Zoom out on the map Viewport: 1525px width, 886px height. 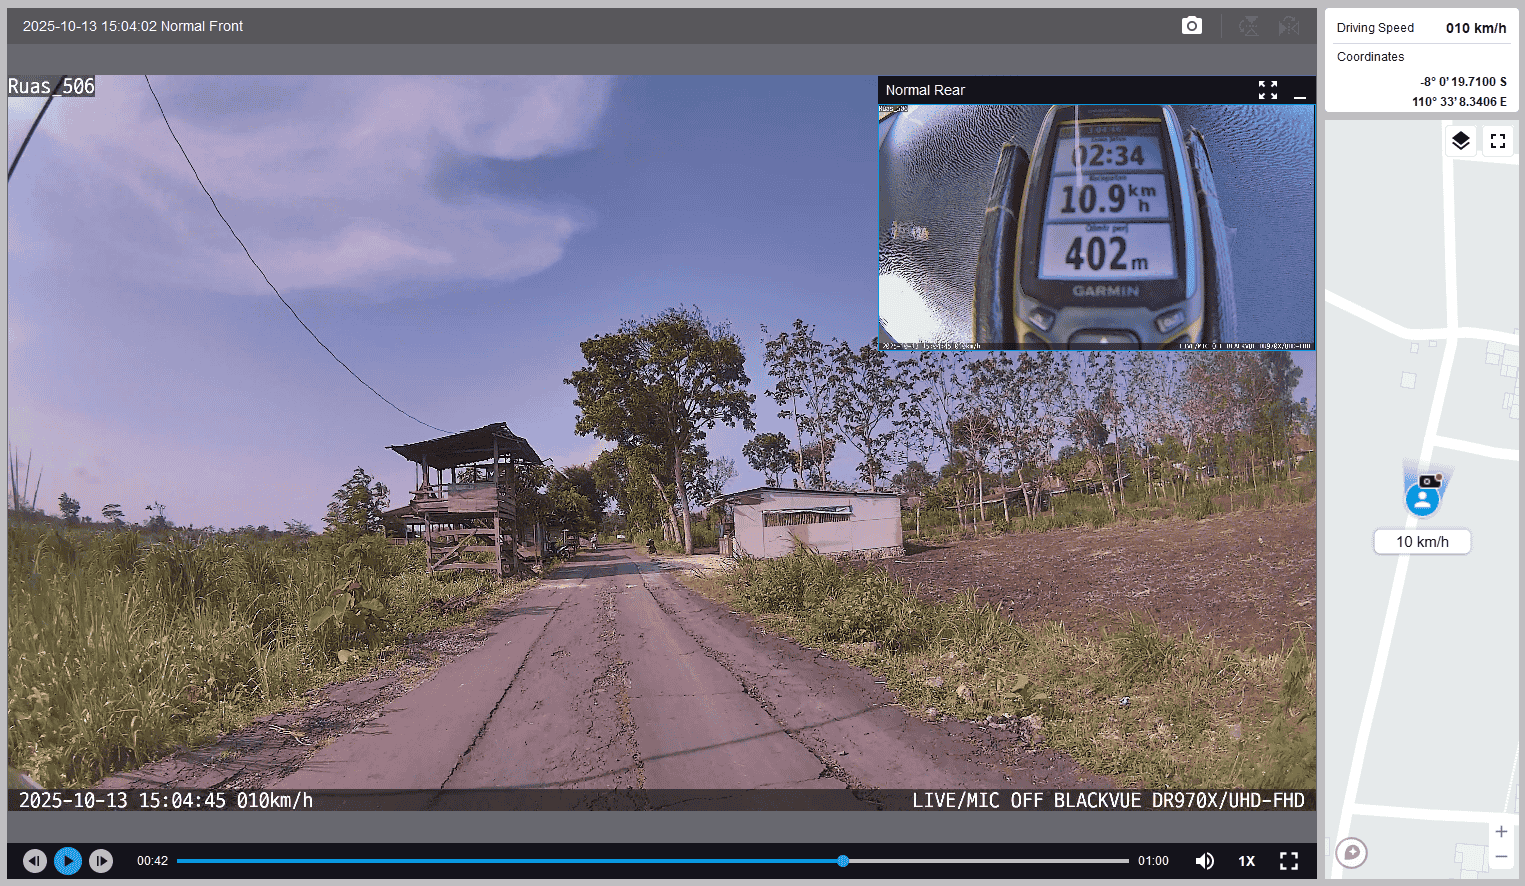tap(1501, 857)
